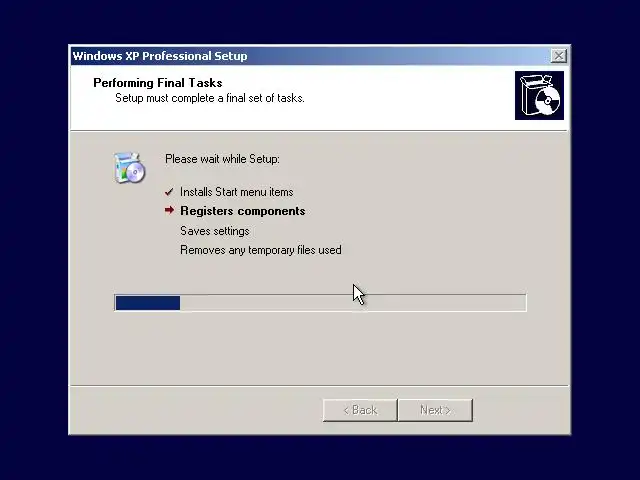Click 'Removes any temporary files used' line
640x480 pixels.
pos(261,250)
